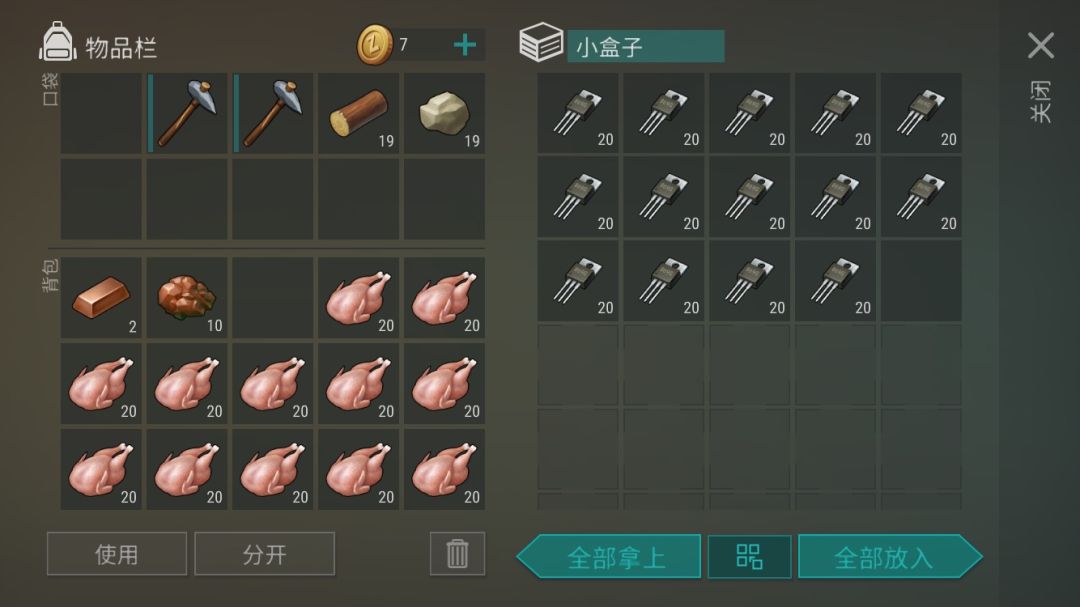The image size is (1080, 607).
Task: Click the trash can delete icon
Action: (x=457, y=553)
